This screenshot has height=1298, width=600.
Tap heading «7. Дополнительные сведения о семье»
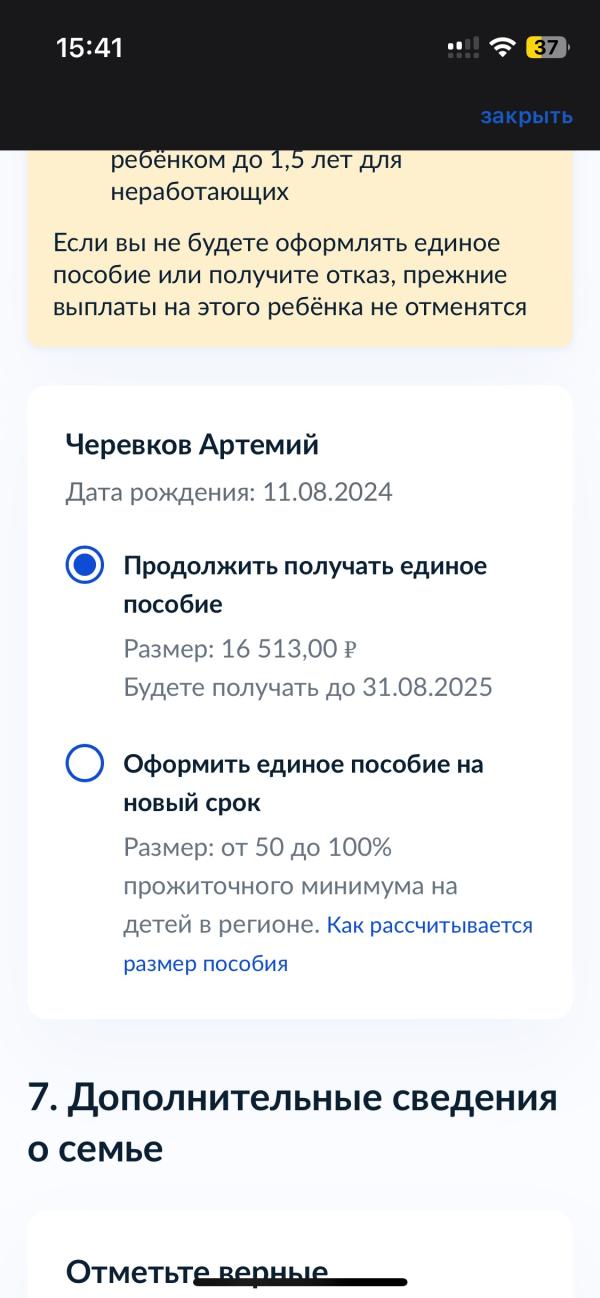pyautogui.click(x=292, y=1123)
